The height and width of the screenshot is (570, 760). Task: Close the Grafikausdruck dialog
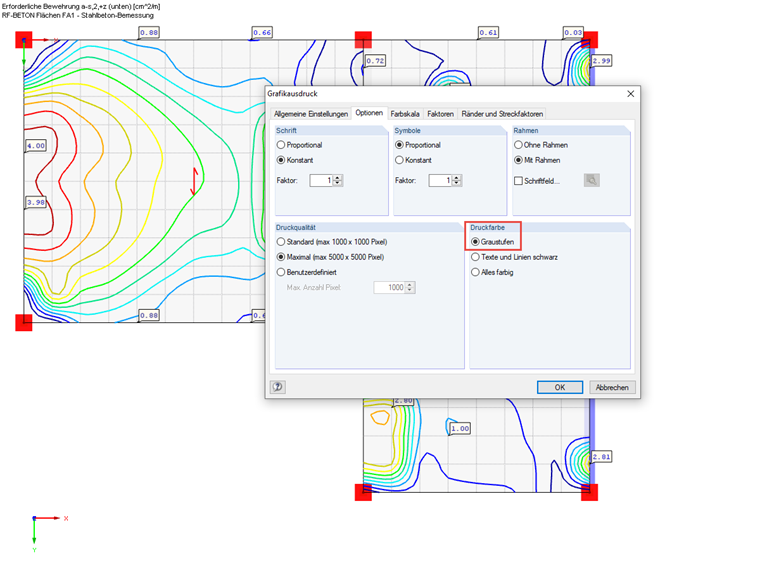631,94
